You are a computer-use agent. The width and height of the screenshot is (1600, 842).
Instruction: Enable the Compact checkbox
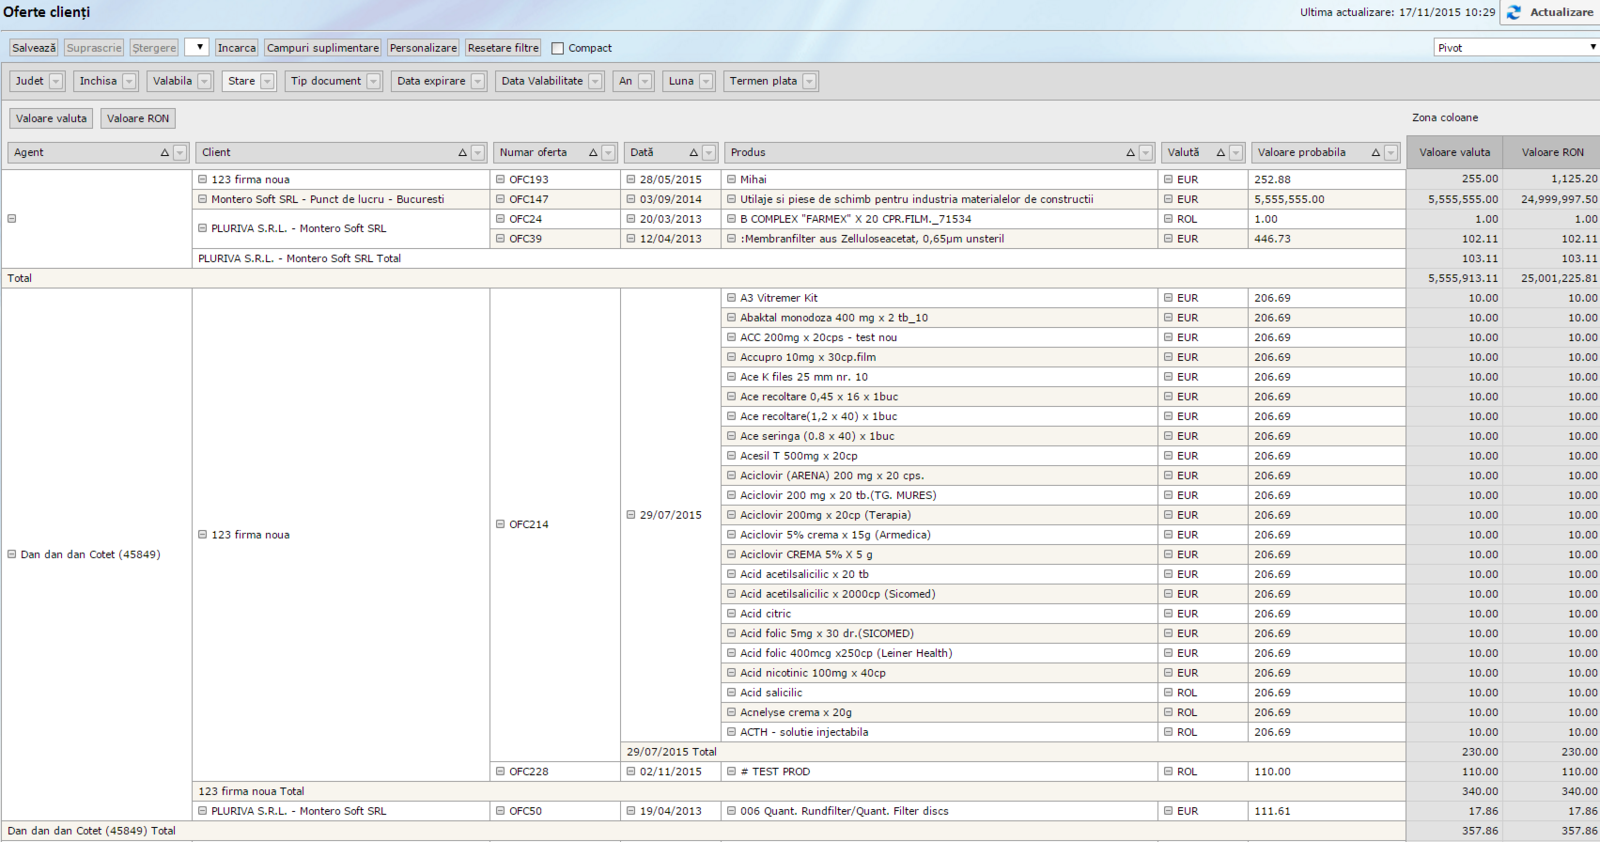558,48
